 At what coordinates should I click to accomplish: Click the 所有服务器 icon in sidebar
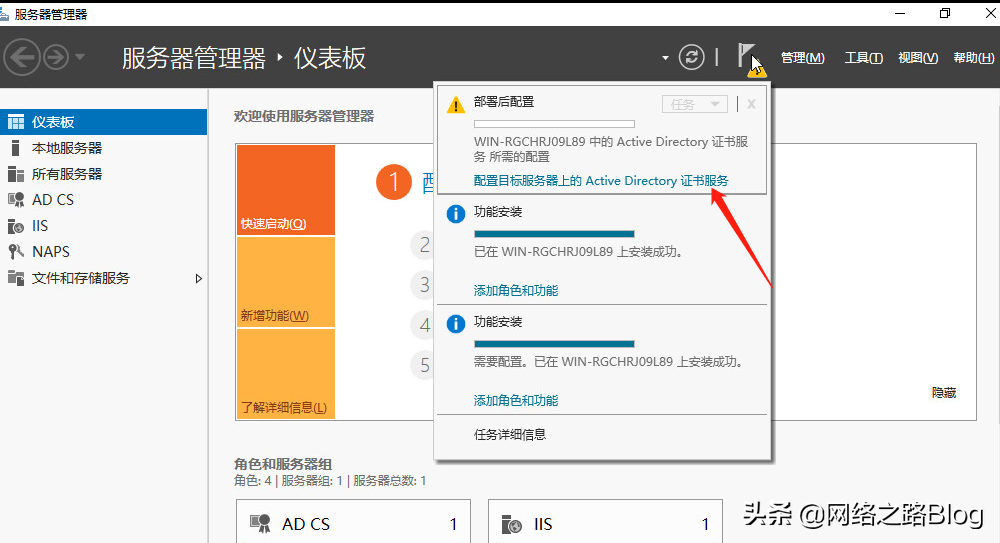16,174
